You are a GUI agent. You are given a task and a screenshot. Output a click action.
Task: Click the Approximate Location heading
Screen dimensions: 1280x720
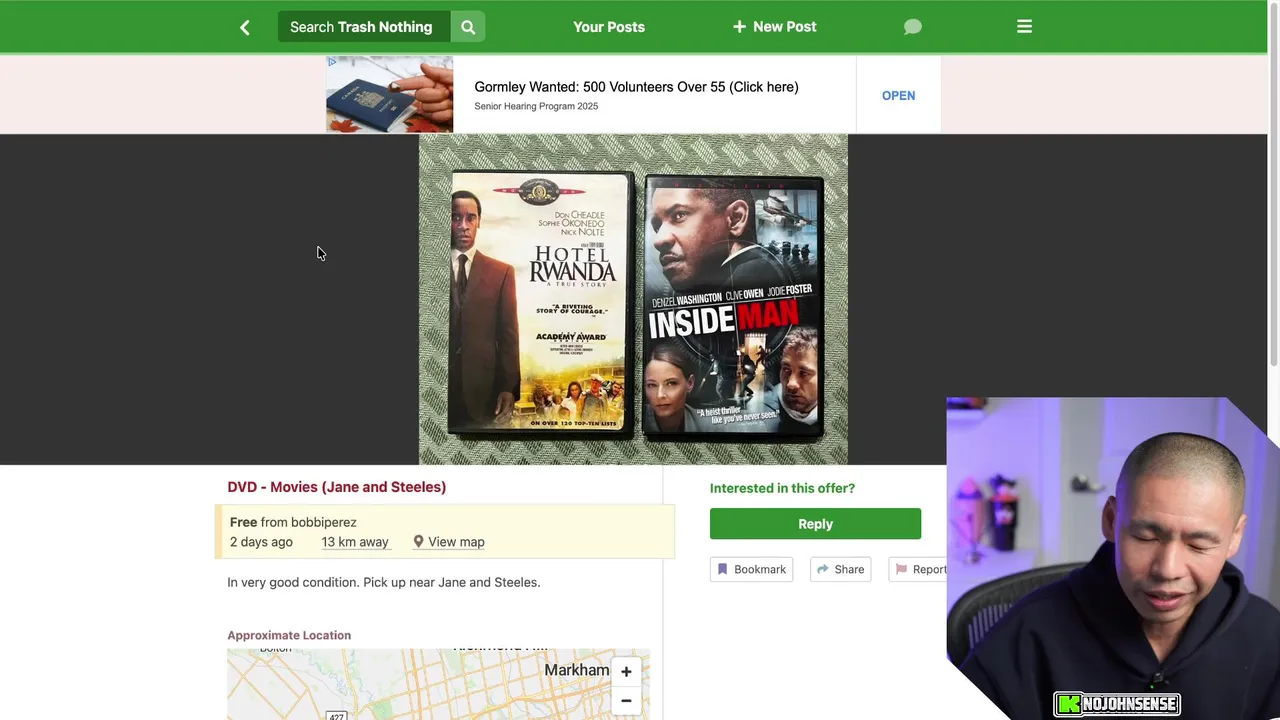pos(289,635)
